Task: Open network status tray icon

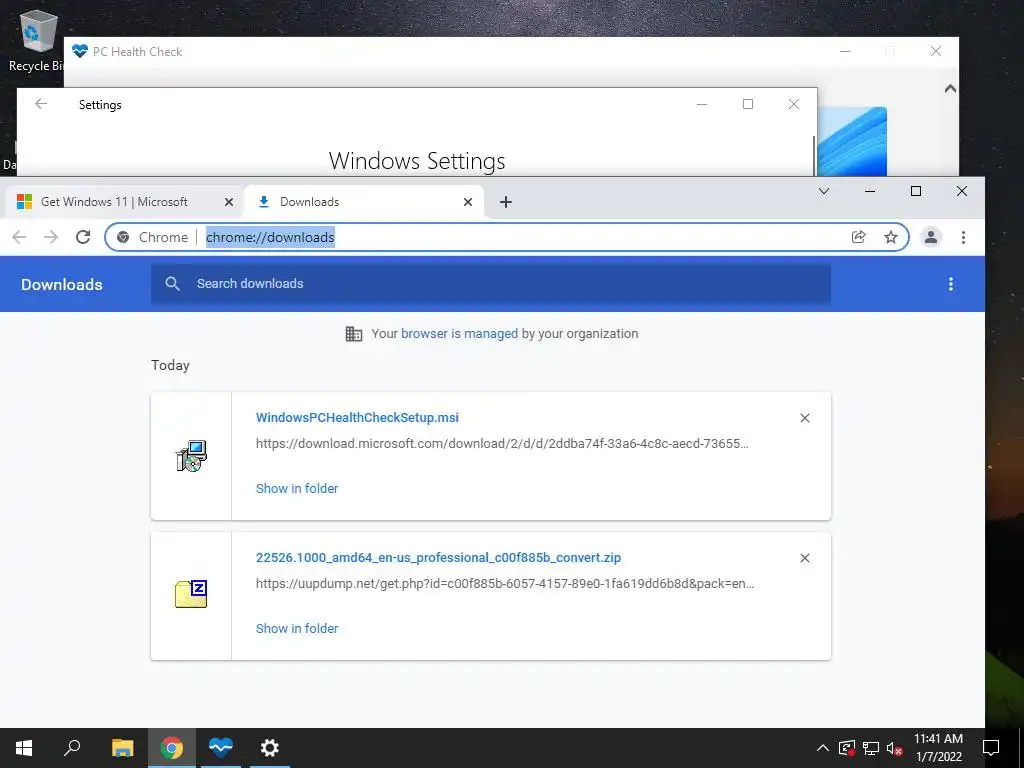Action: [x=871, y=748]
